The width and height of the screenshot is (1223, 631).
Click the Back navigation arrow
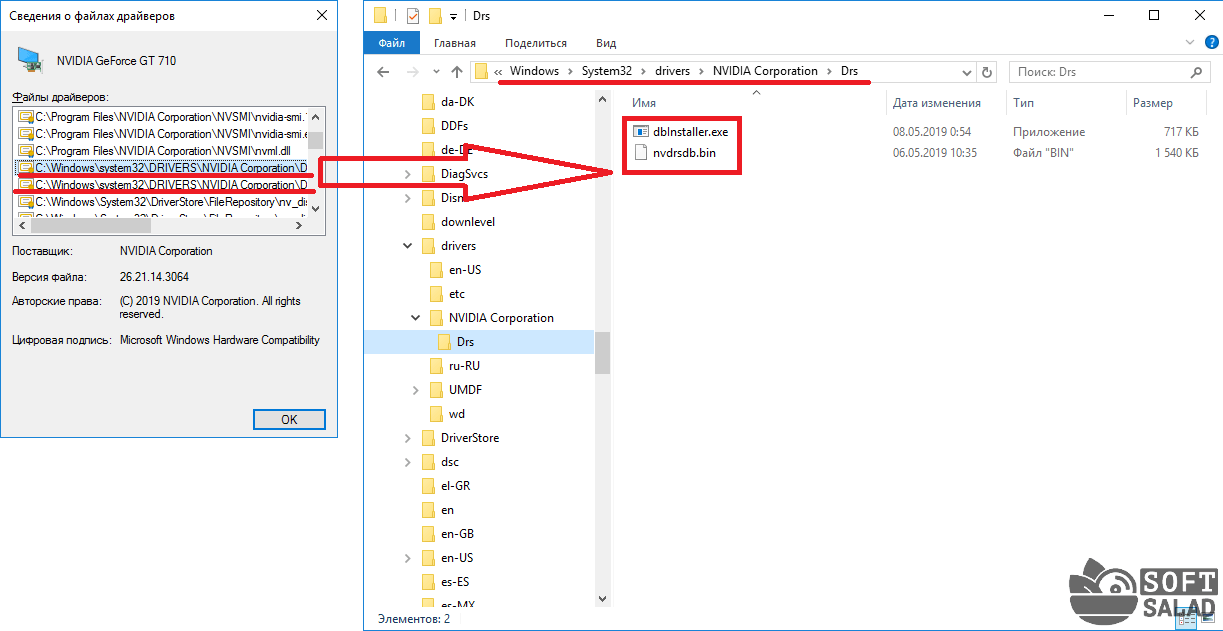pyautogui.click(x=383, y=72)
